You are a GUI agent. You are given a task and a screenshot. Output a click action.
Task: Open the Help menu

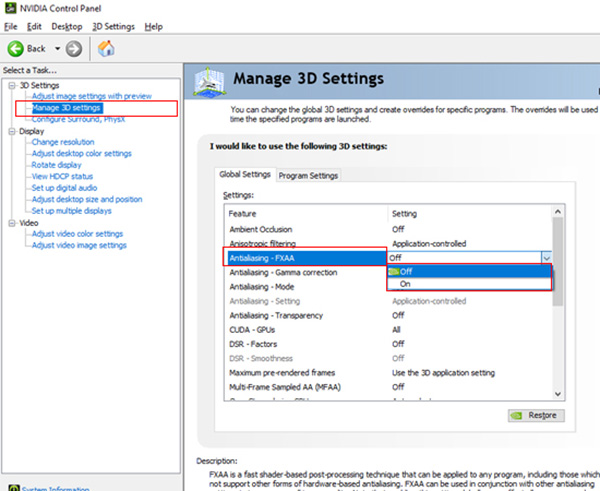coord(153,26)
